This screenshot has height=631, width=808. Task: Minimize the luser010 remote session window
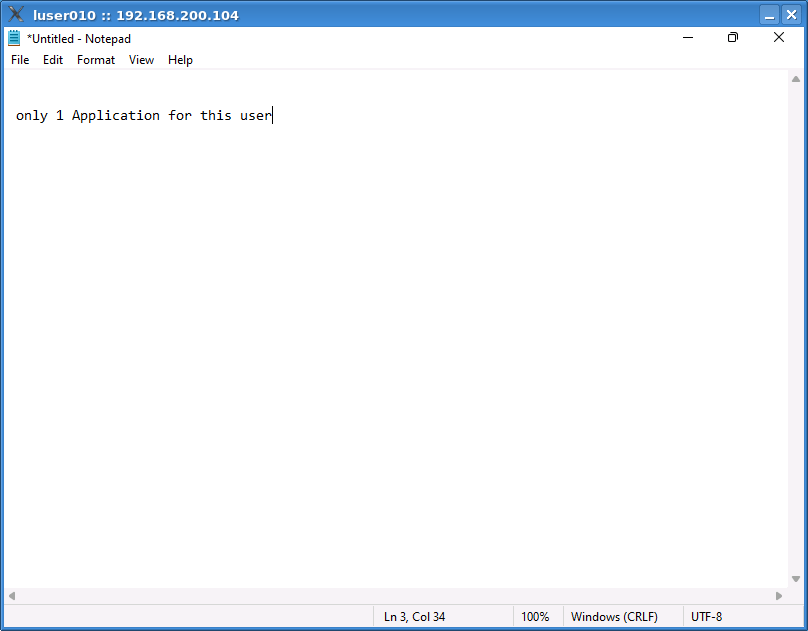[x=768, y=14]
